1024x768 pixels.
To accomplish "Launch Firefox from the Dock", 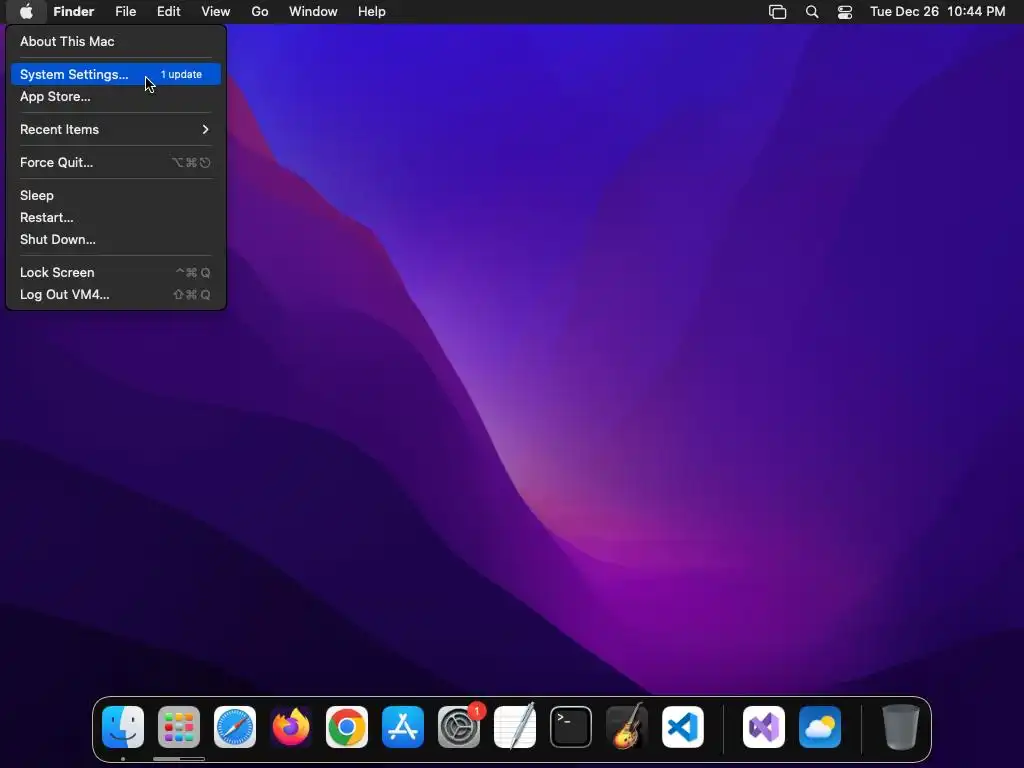I will click(x=291, y=727).
